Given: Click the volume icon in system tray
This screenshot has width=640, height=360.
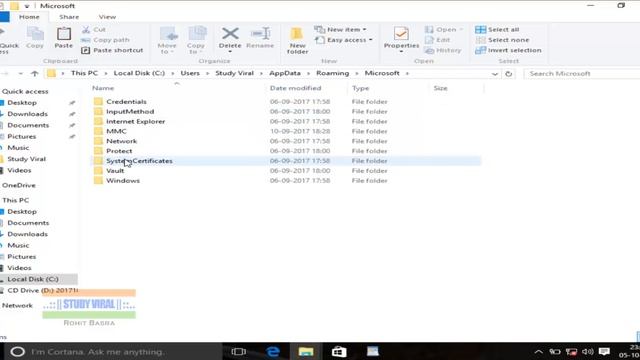Looking at the screenshot, I should click(587, 351).
